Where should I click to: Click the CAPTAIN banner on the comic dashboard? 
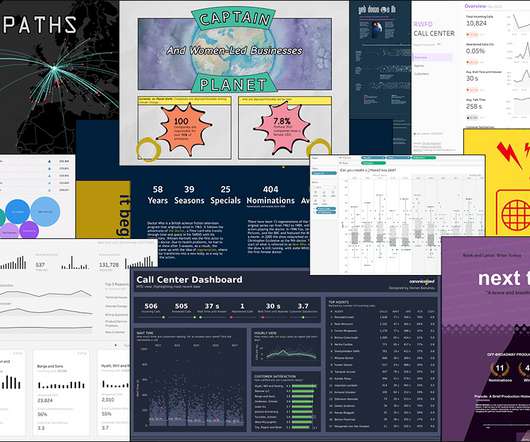point(233,18)
